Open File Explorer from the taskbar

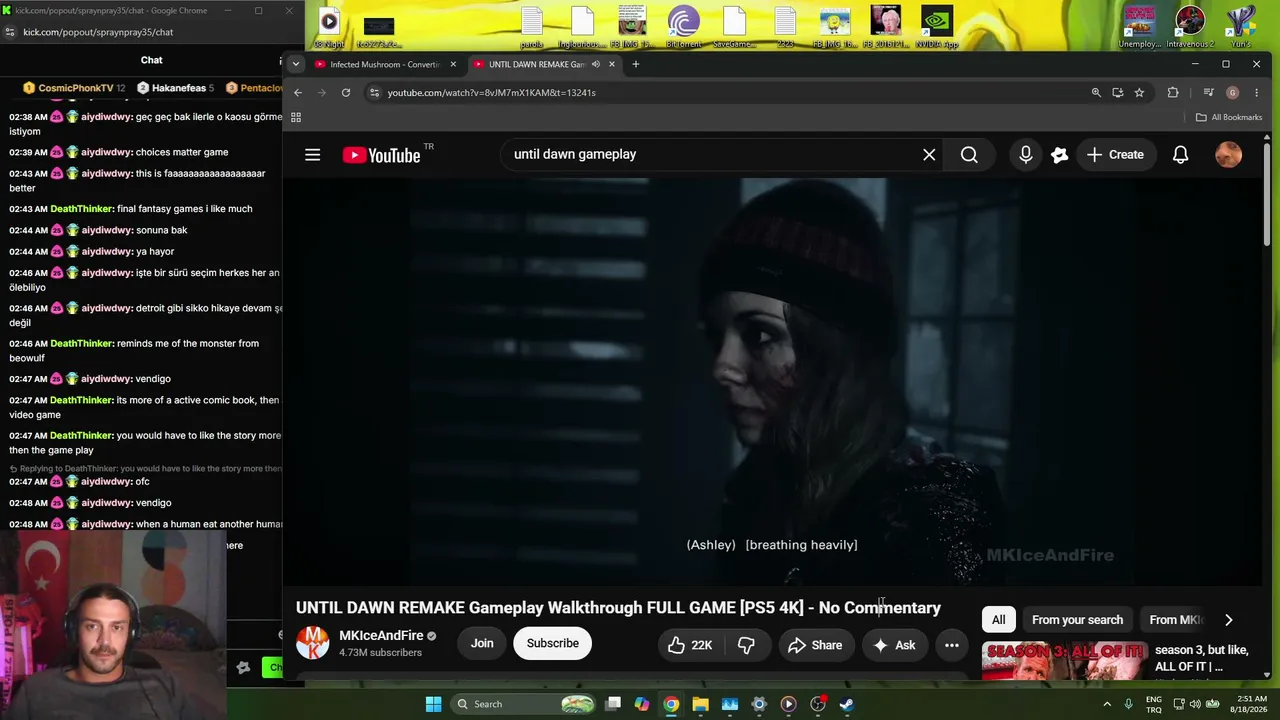[x=700, y=704]
